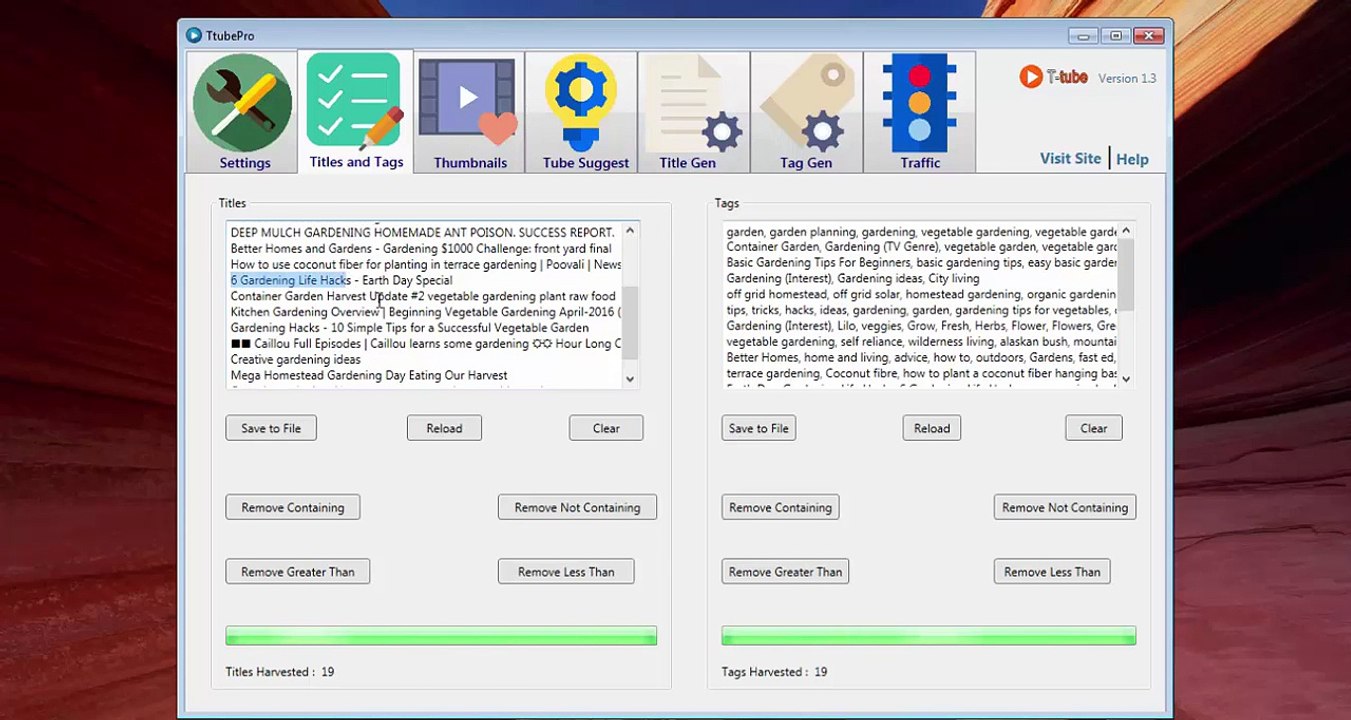Click Remove Less Than under Tags
1351x720 pixels.
1052,571
